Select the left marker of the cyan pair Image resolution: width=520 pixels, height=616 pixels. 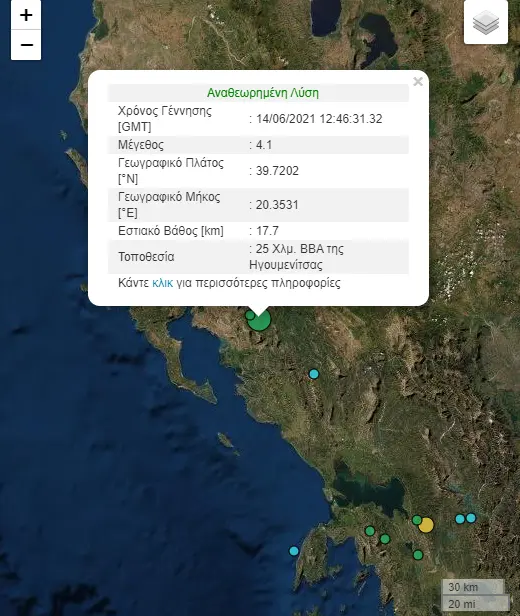point(460,519)
